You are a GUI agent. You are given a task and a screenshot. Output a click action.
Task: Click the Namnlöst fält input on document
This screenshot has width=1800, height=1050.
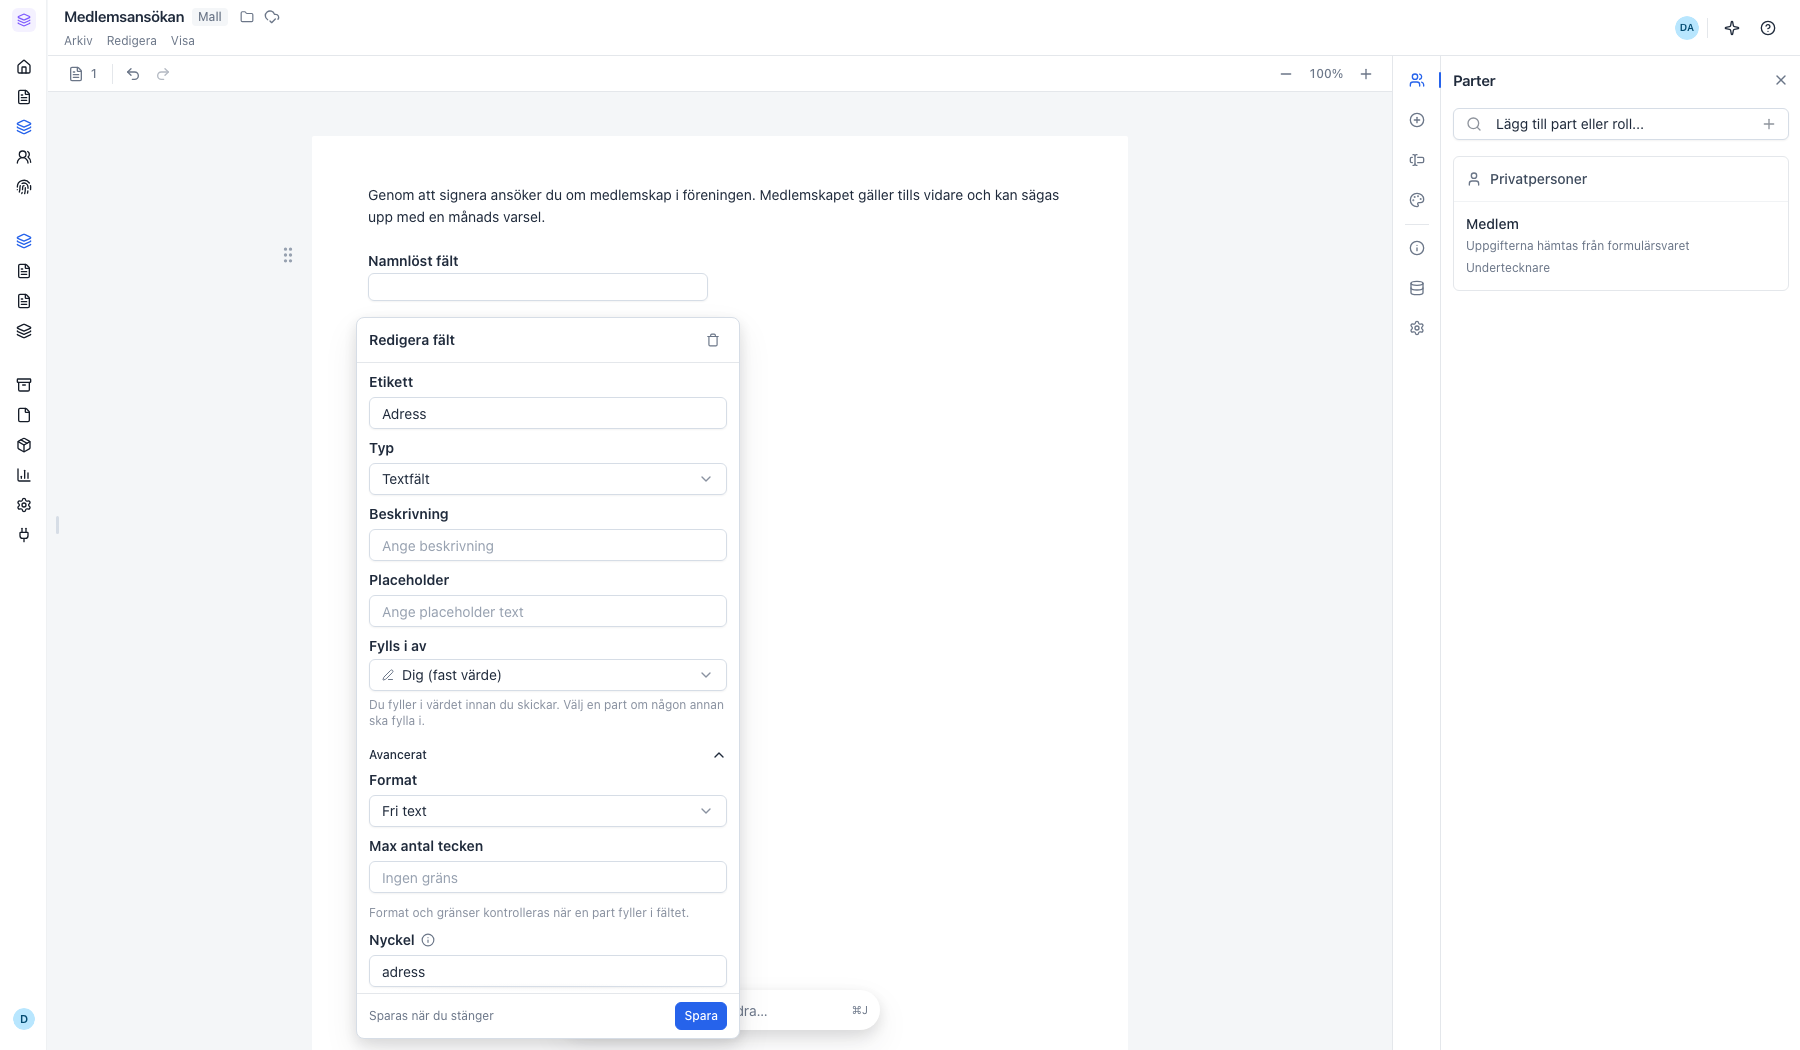click(538, 287)
